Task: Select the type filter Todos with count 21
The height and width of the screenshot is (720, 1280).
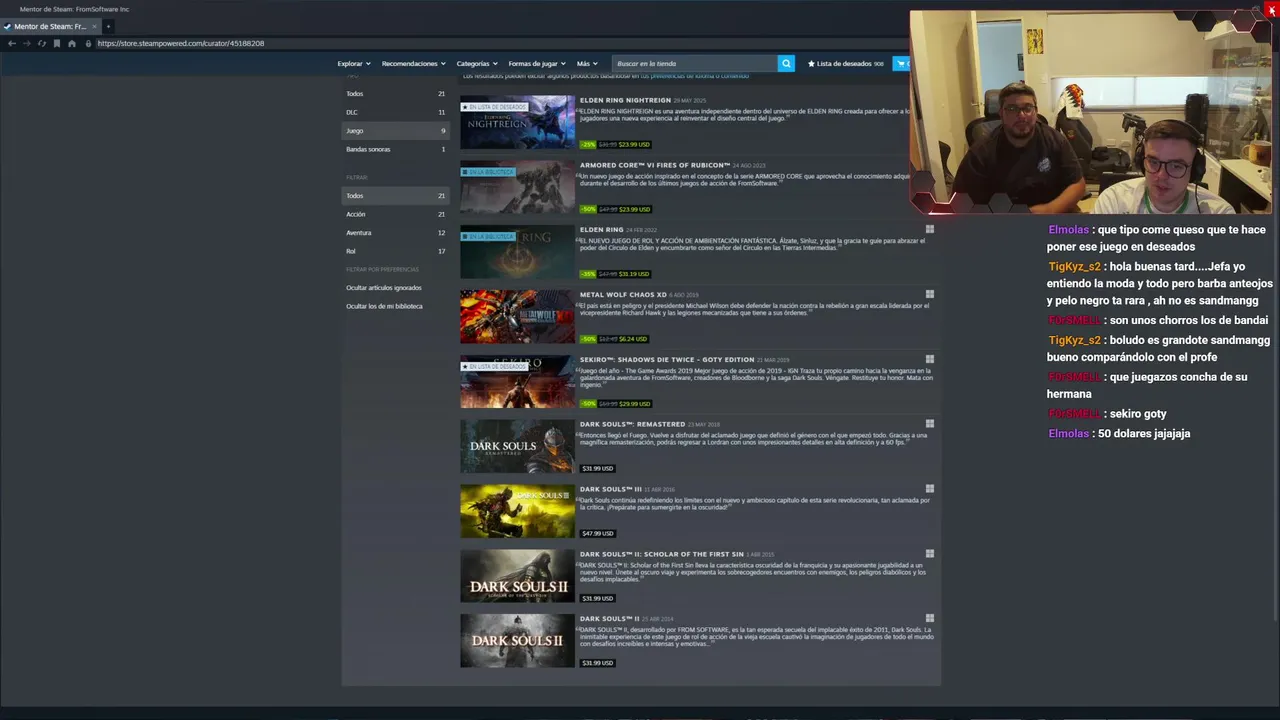Action: pyautogui.click(x=395, y=94)
